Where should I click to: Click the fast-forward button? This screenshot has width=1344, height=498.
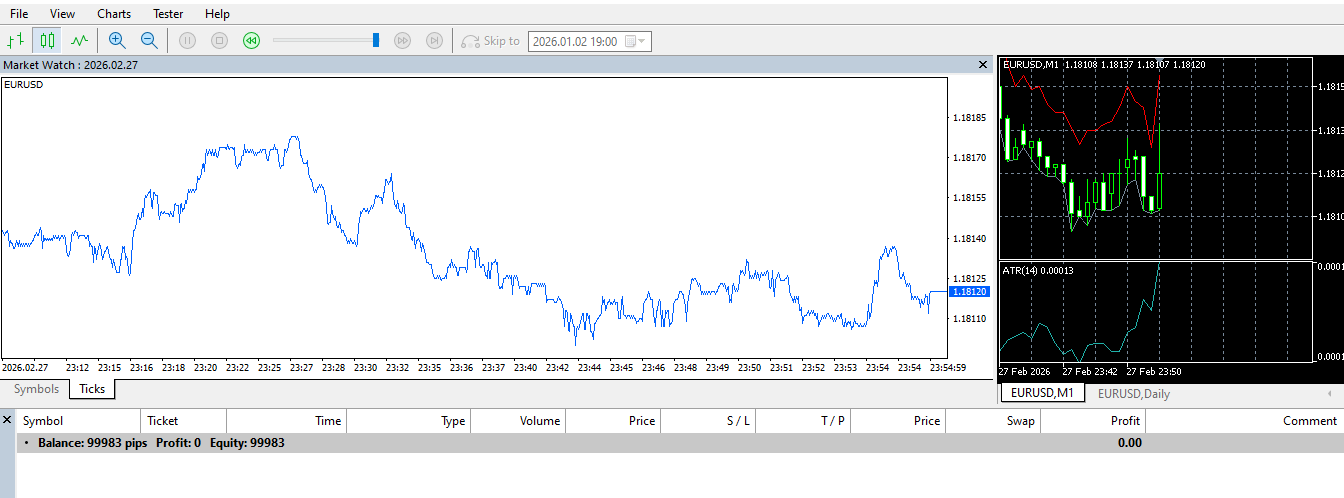tap(402, 41)
